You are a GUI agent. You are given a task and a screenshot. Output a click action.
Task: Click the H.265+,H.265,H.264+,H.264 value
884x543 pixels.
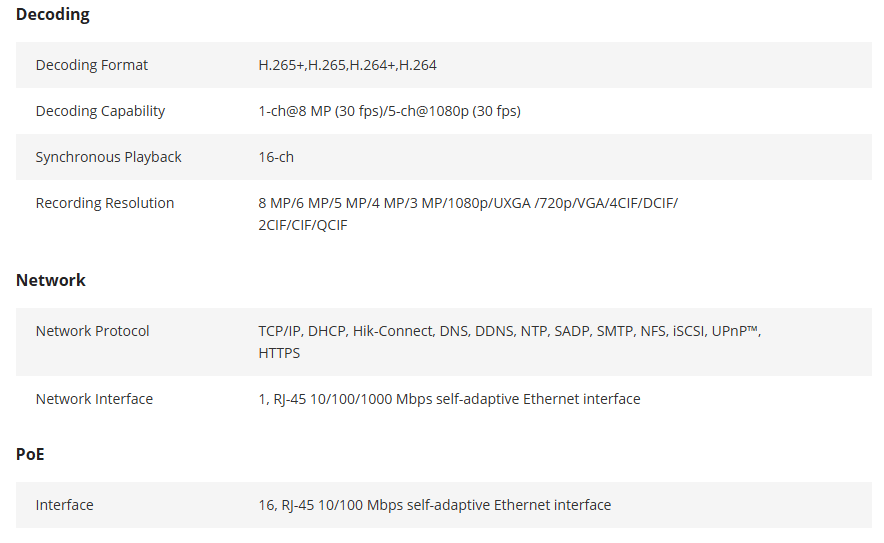tap(347, 65)
